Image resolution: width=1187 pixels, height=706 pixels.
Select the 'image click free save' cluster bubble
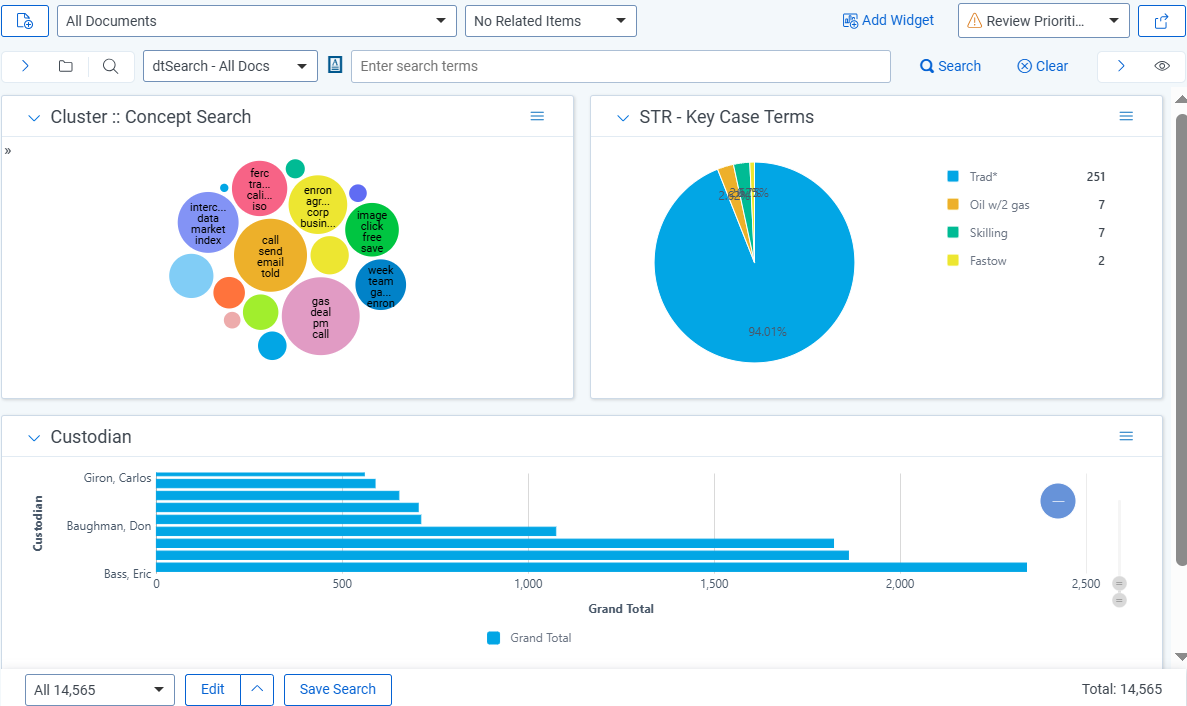[x=372, y=230]
